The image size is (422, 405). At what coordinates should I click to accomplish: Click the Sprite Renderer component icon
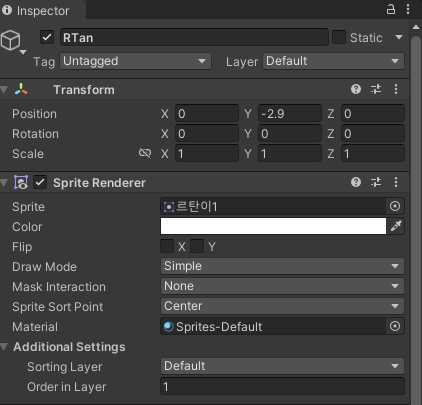pos(21,182)
